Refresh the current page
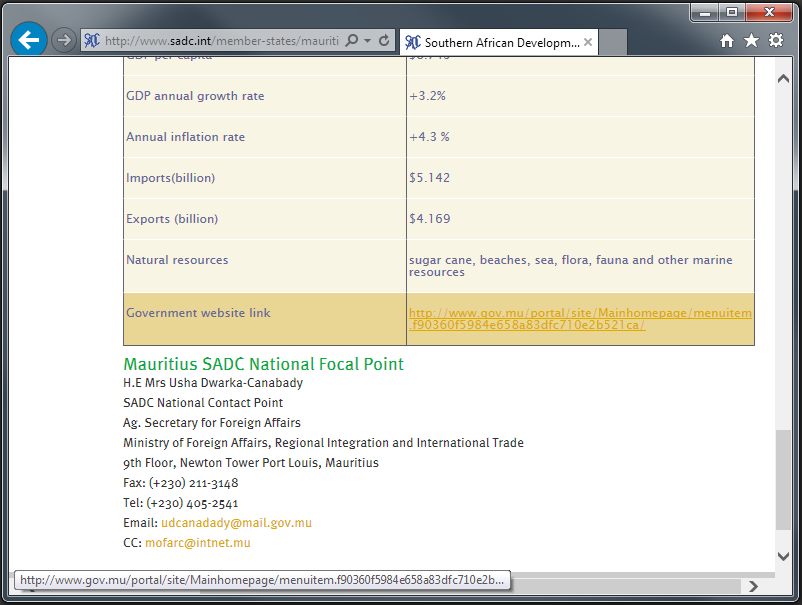 coord(384,40)
